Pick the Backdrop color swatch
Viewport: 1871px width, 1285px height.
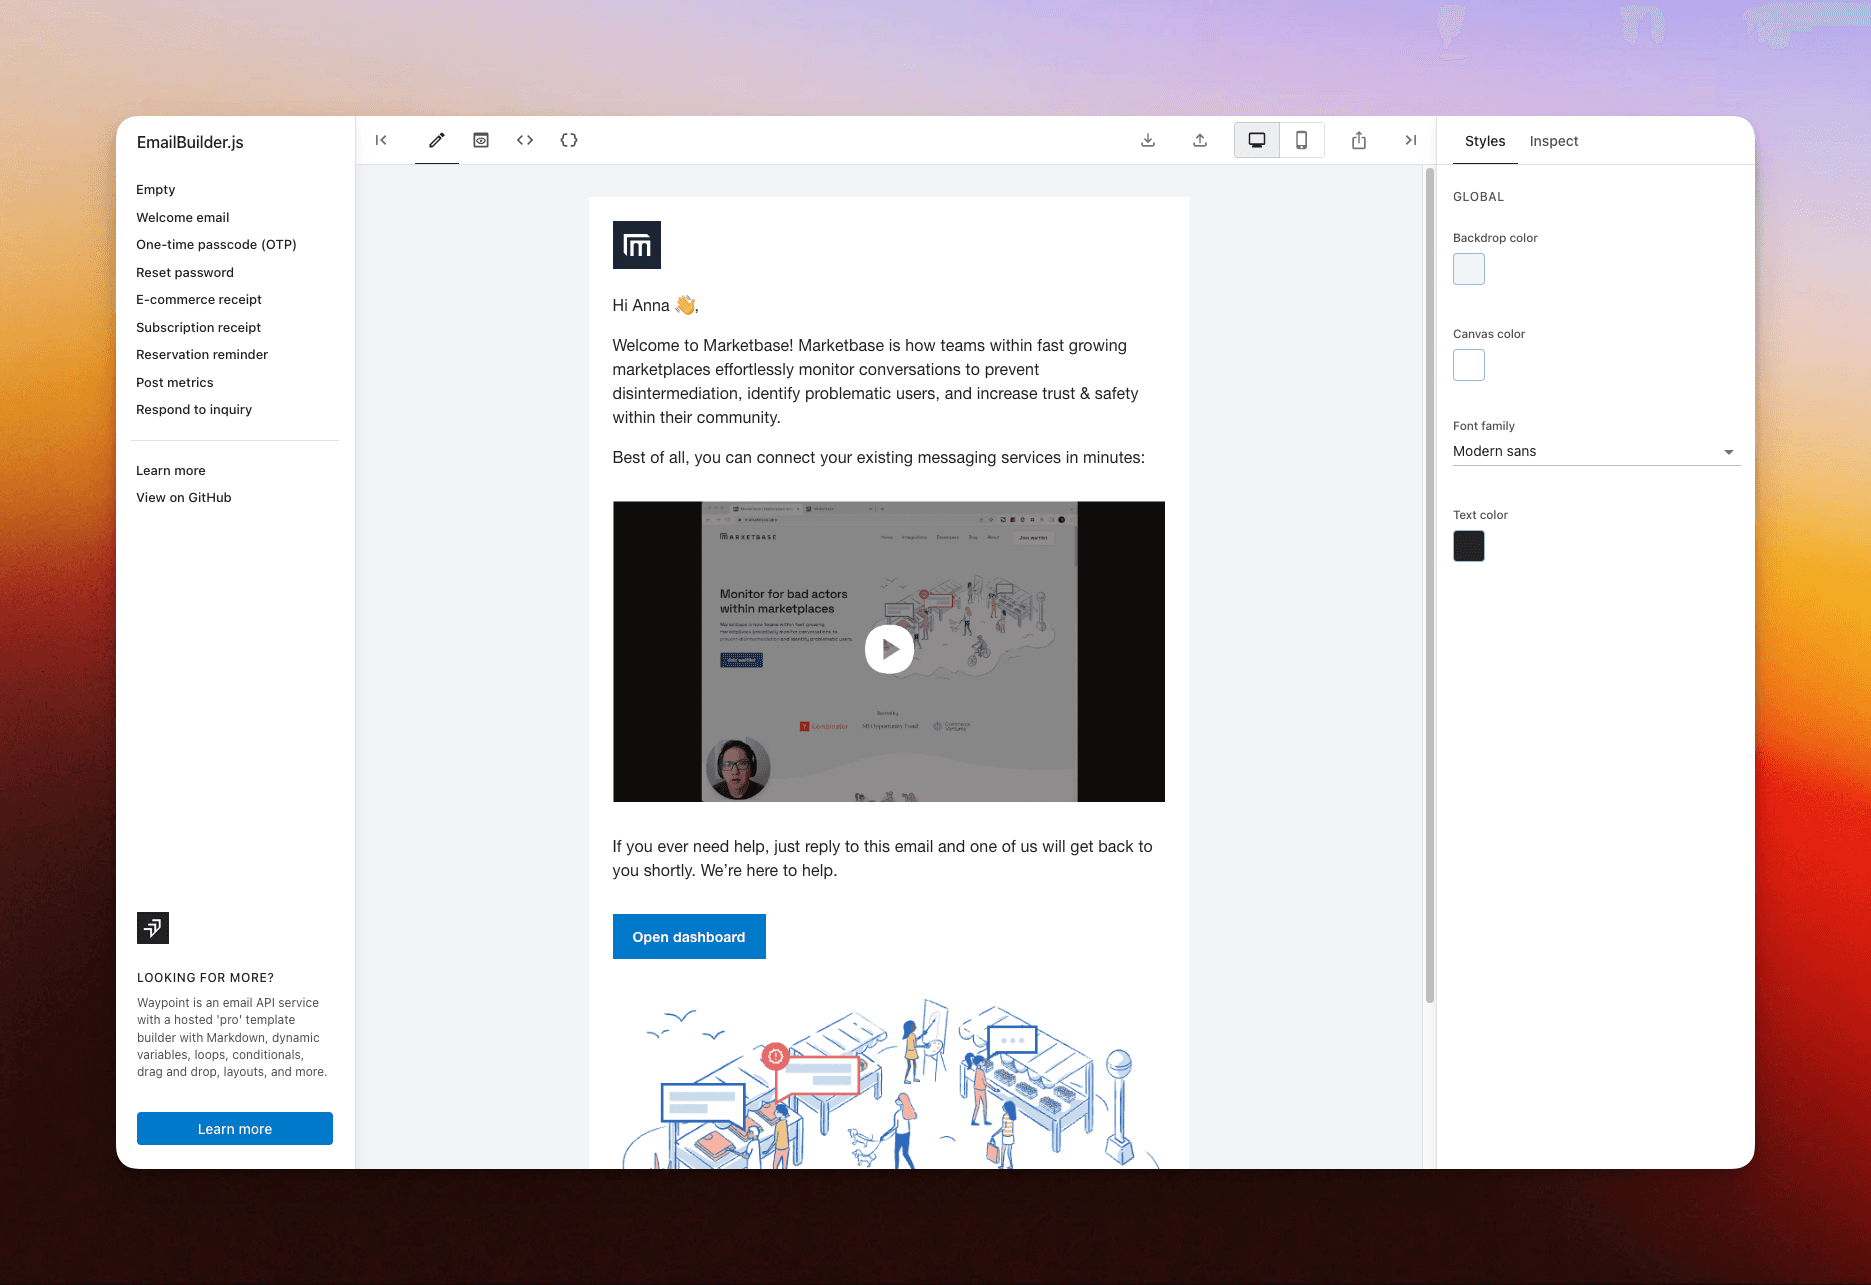pos(1469,269)
